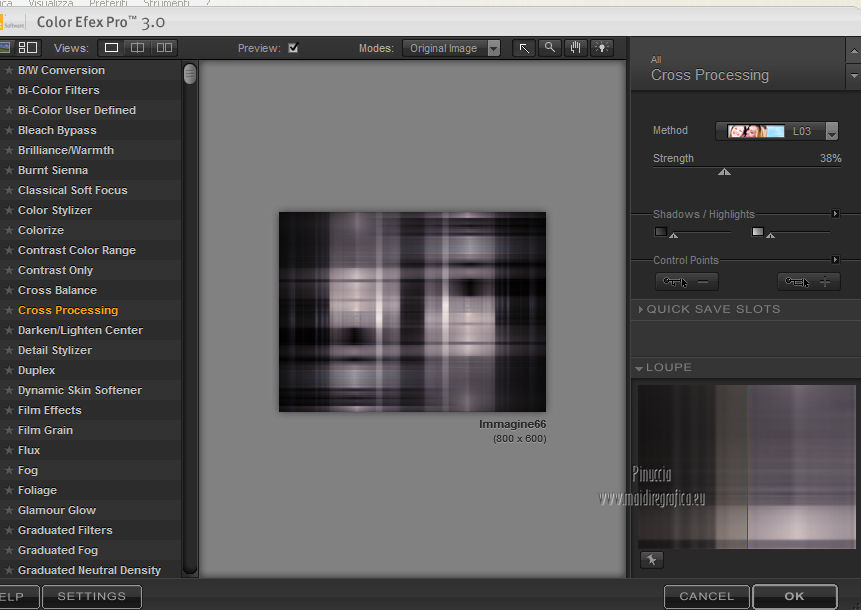Select the Cross Balance filter
Image resolution: width=861 pixels, height=610 pixels.
click(x=57, y=290)
